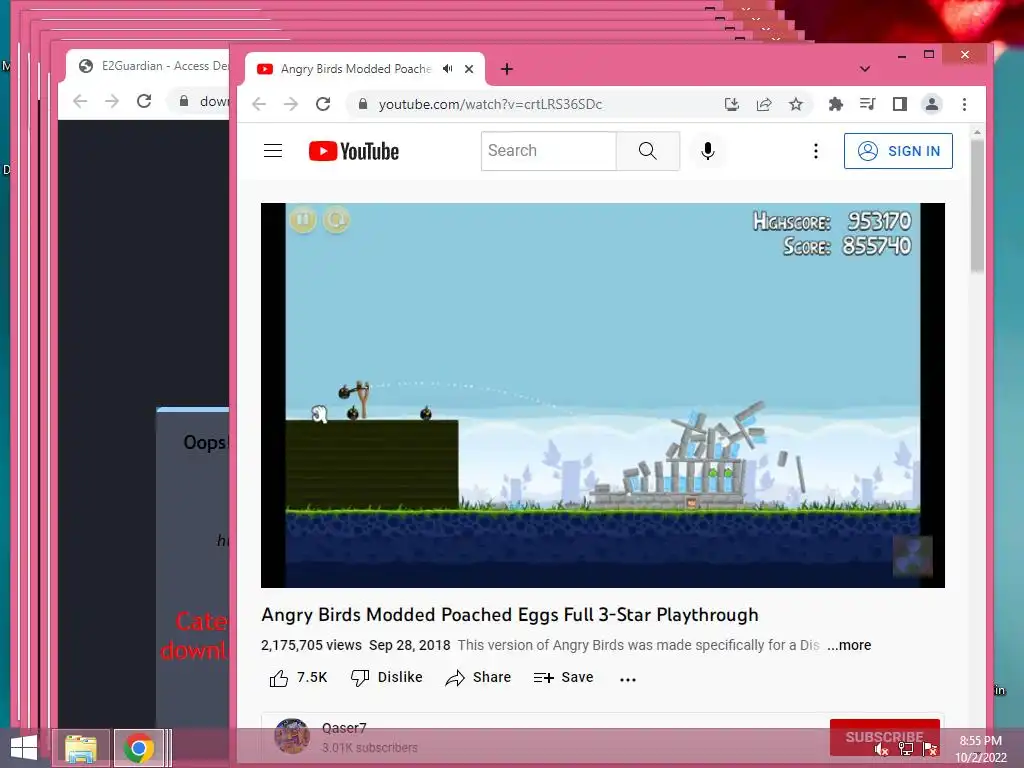Share this page icon in the address bar

coord(764,104)
